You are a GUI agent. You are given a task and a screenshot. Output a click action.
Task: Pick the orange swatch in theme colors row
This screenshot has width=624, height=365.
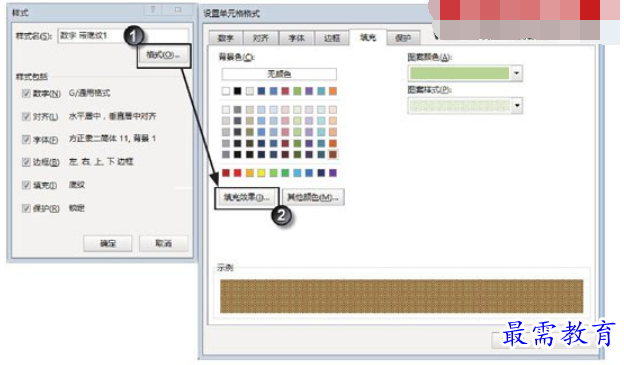tap(333, 91)
